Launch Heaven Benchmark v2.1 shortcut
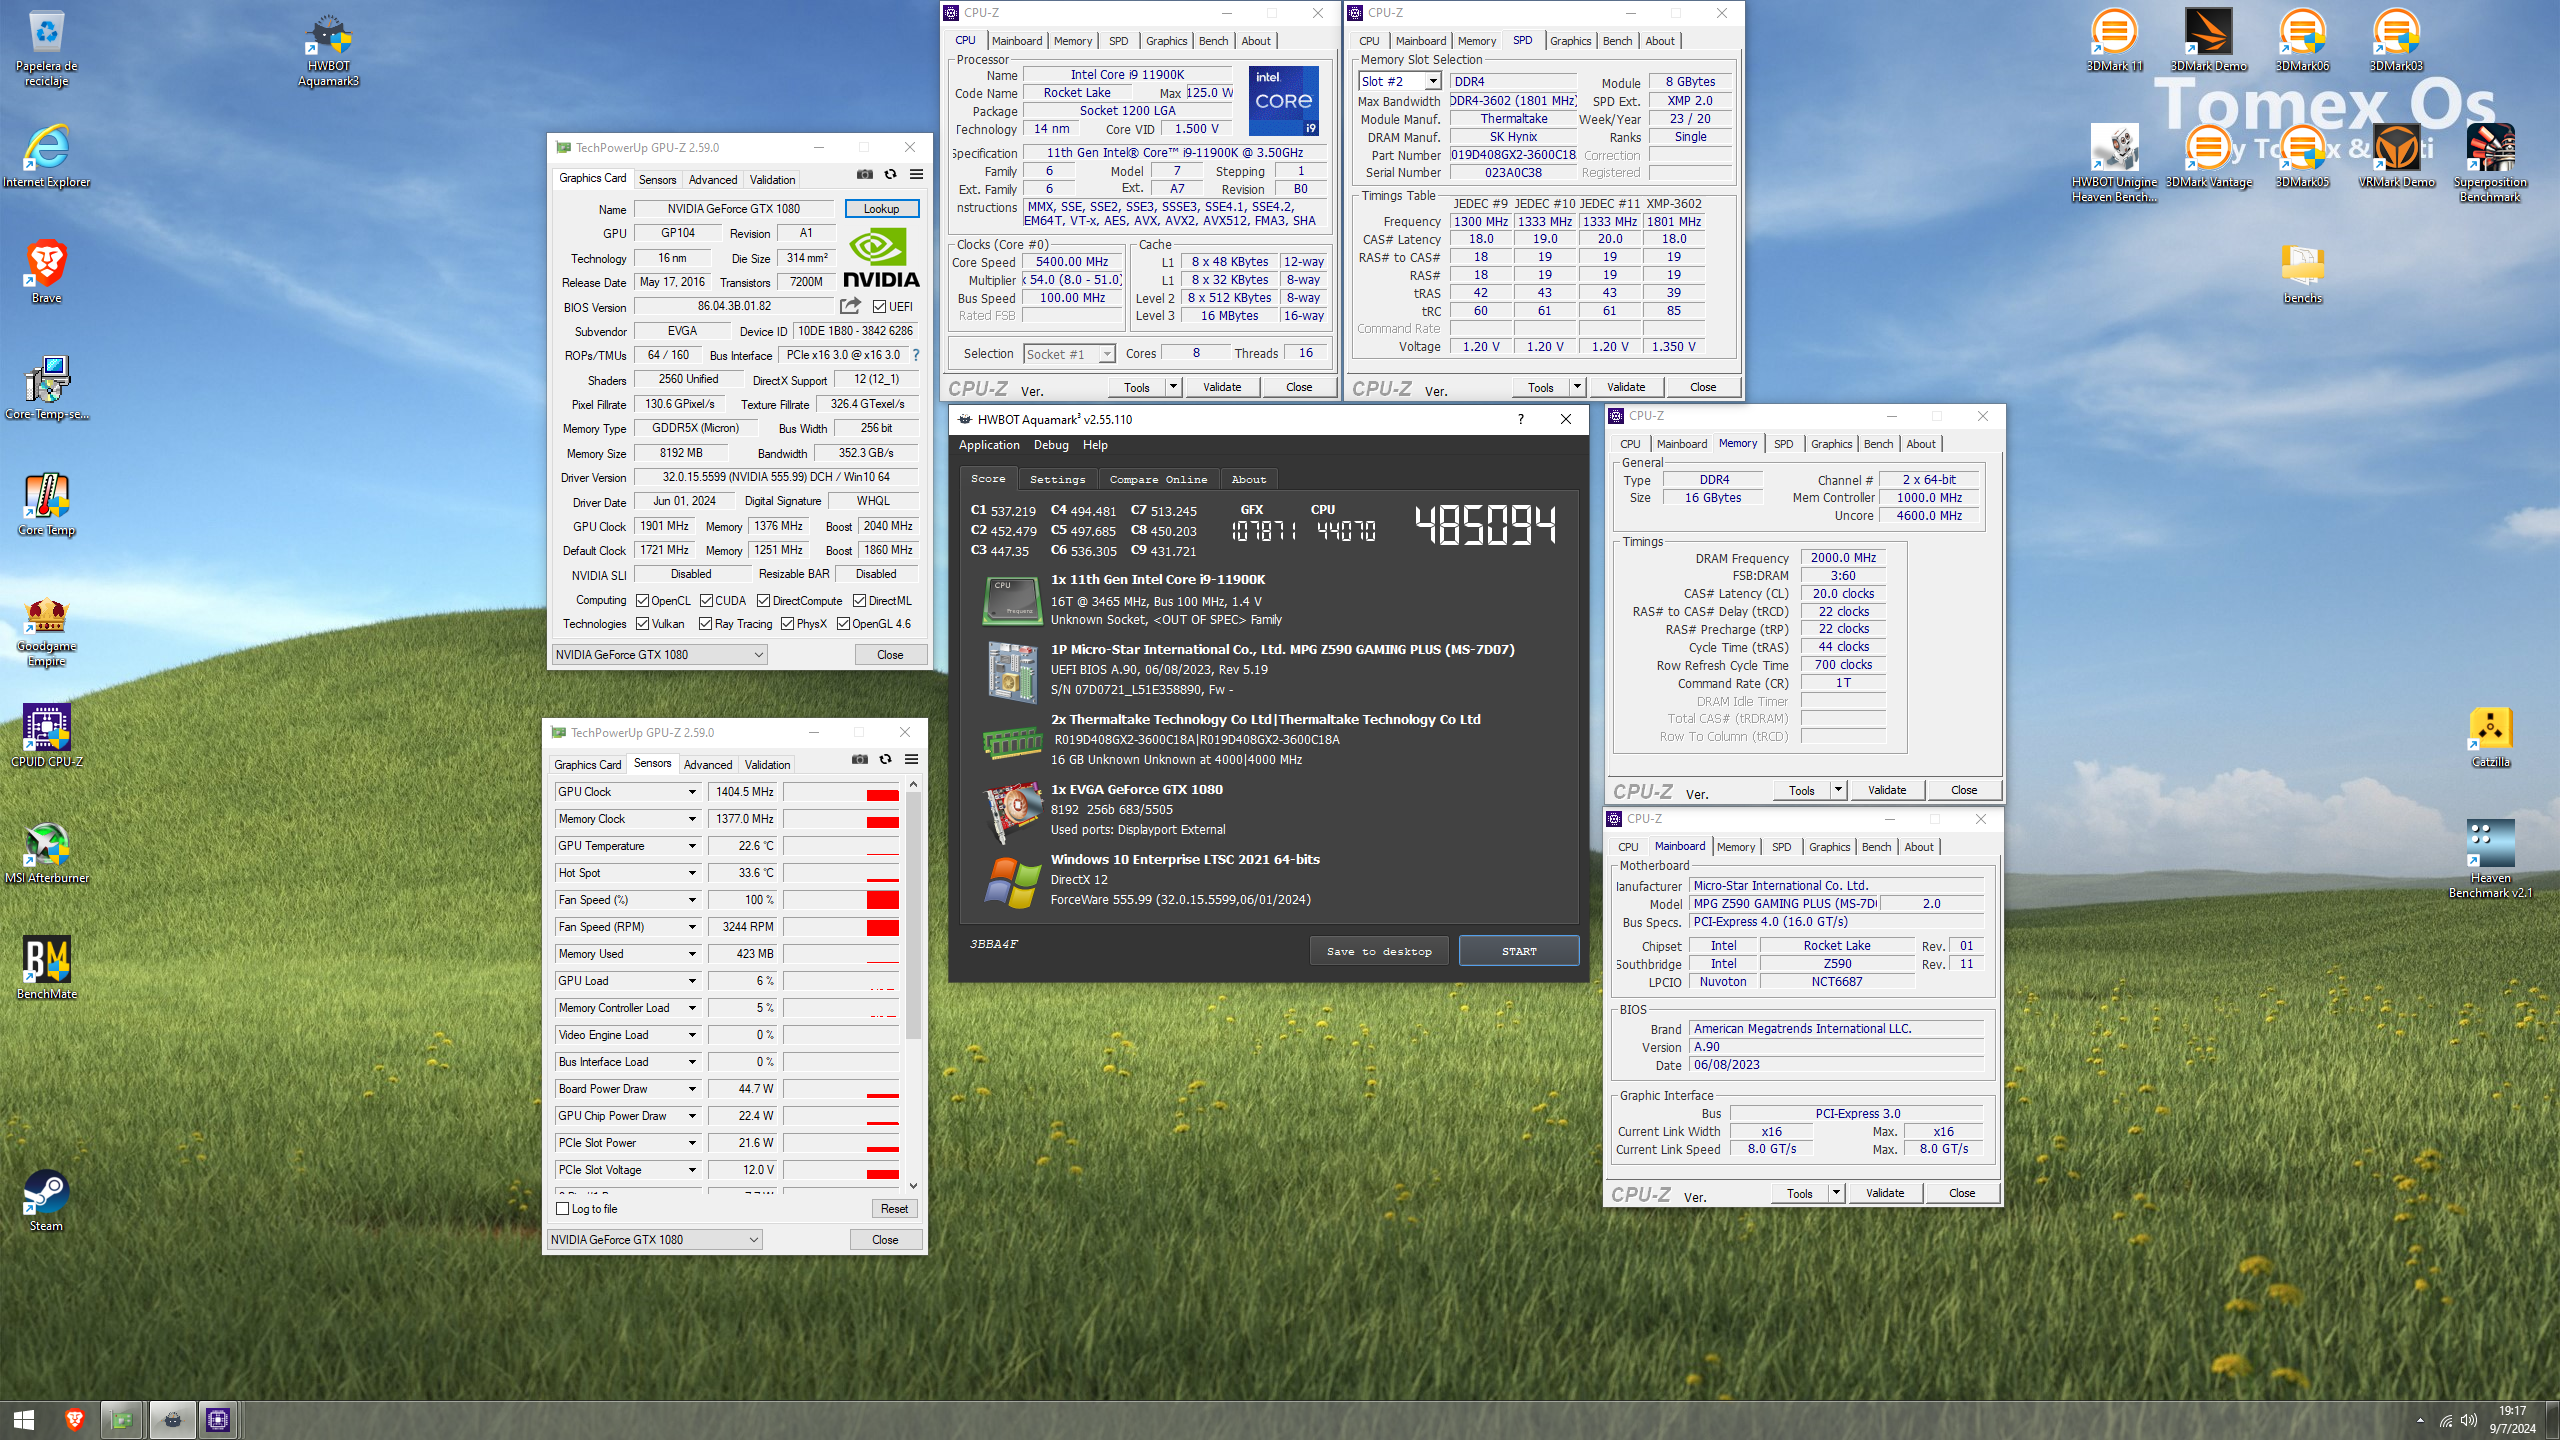 click(2490, 860)
